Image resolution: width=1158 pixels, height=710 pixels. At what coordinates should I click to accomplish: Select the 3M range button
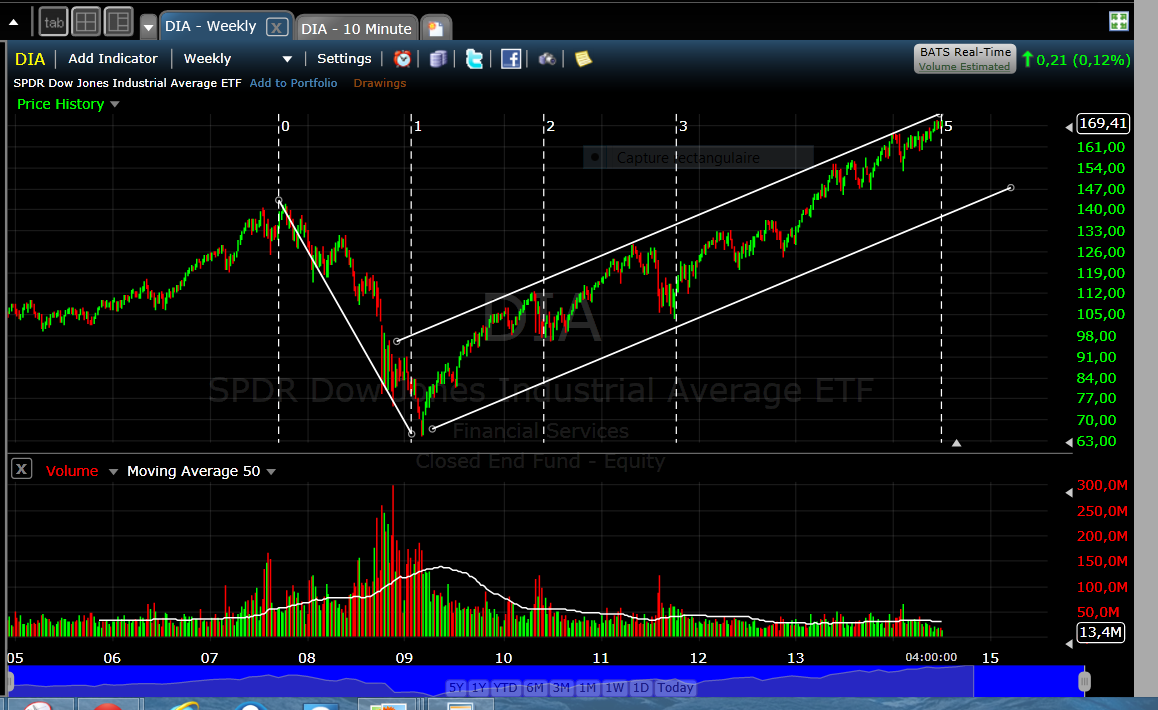click(x=561, y=688)
